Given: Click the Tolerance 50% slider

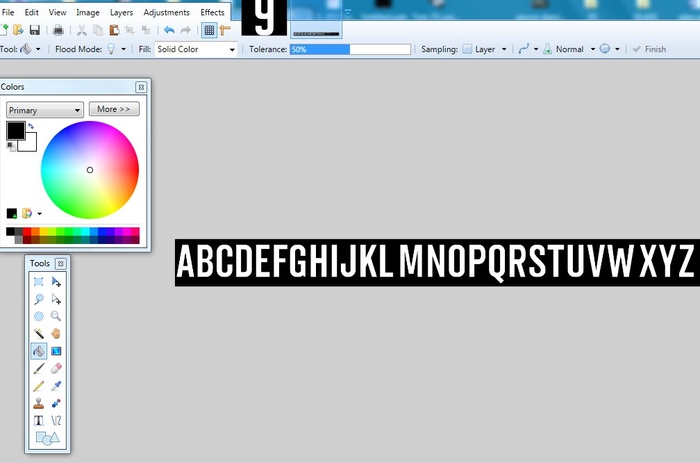Looking at the screenshot, I should (350, 49).
